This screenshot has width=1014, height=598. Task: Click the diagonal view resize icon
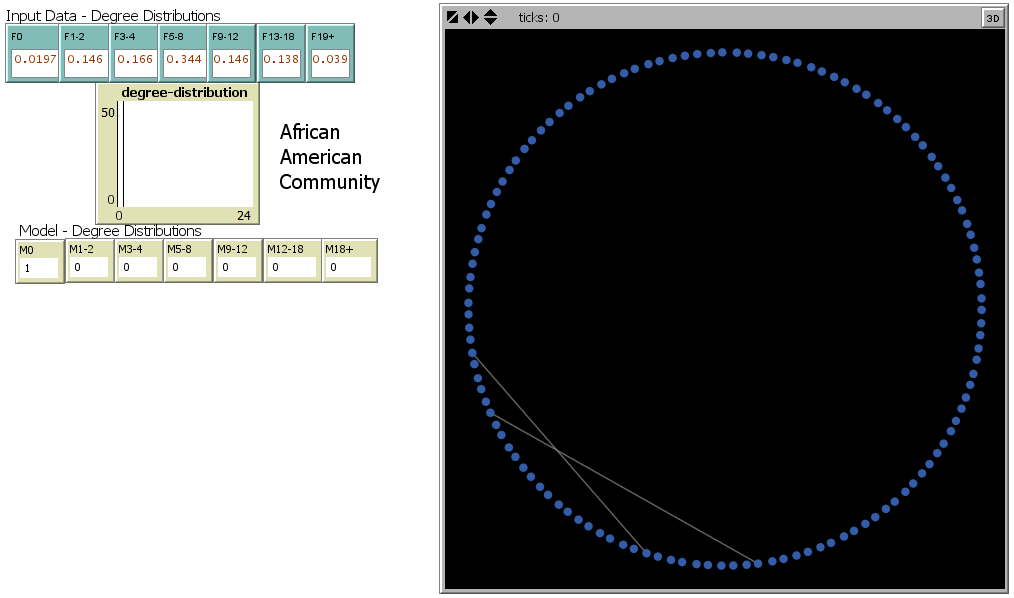click(x=453, y=17)
